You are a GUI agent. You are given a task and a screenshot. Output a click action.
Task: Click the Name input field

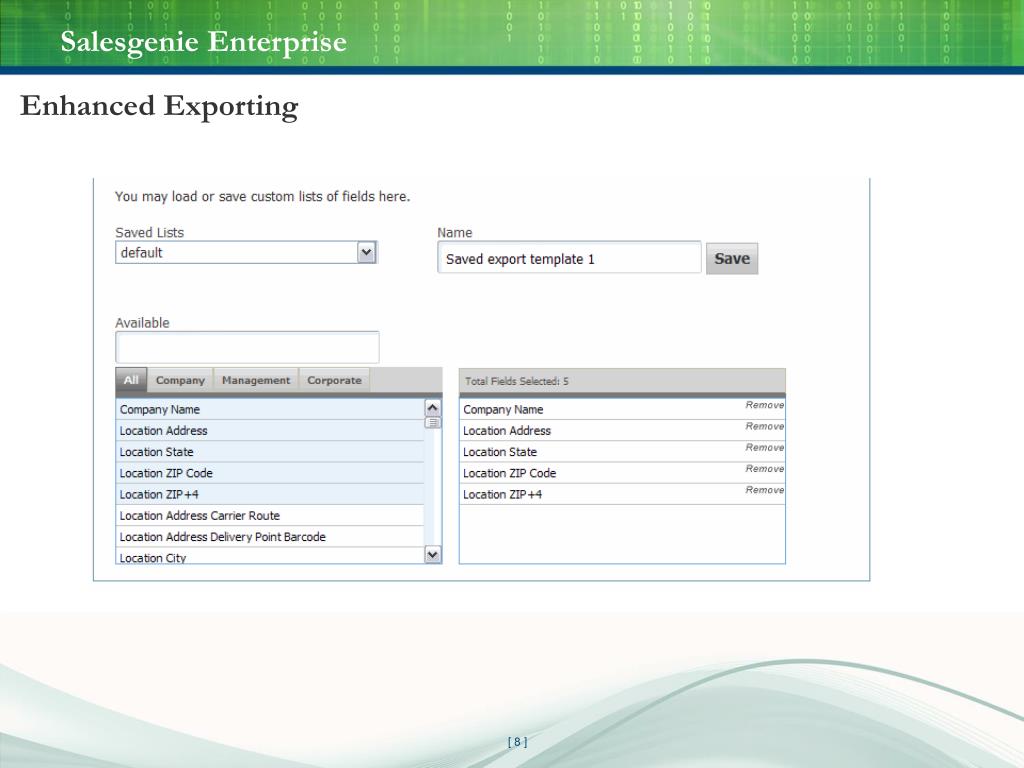(569, 258)
